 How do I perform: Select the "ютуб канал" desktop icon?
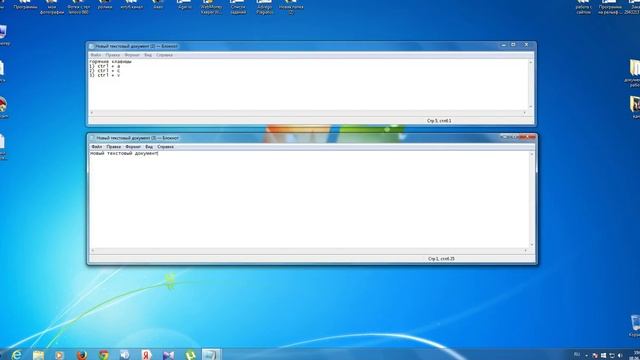coord(131,5)
